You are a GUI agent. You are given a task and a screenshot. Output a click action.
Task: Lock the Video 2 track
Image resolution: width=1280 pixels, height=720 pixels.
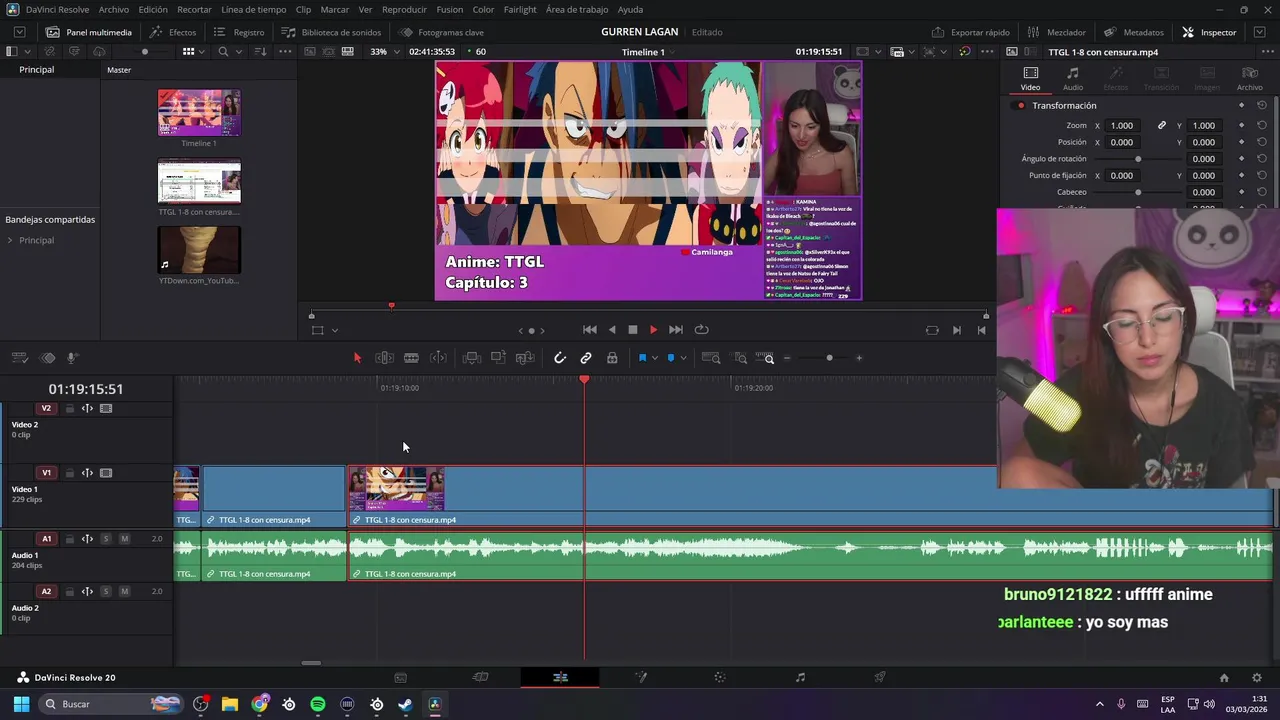69,408
